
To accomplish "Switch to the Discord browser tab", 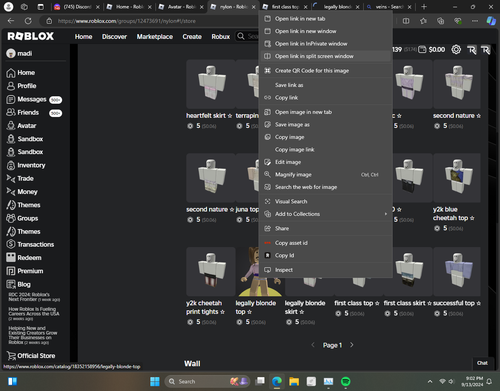I will [x=77, y=7].
